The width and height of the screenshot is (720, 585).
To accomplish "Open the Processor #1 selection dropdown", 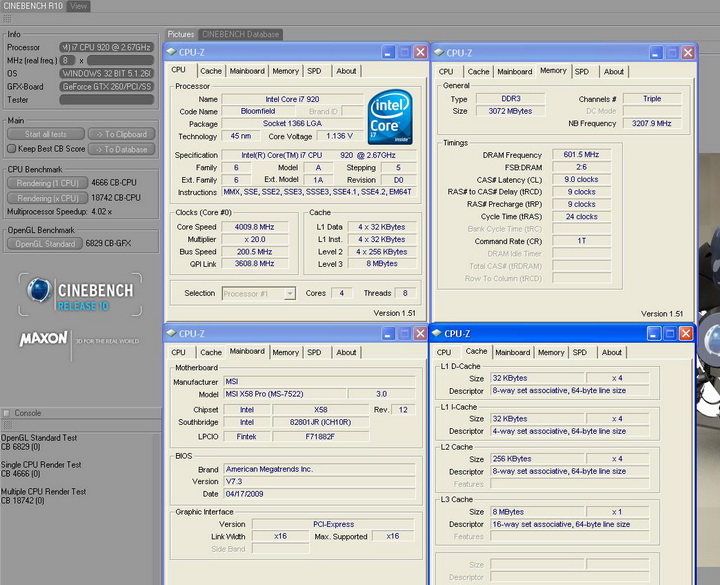I will pos(289,293).
